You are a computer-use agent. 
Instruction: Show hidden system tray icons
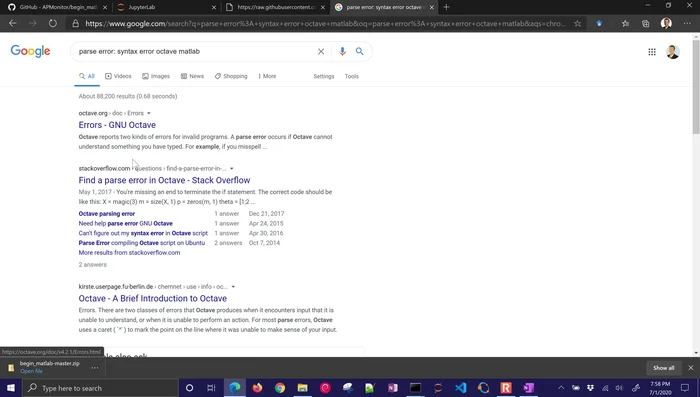click(561, 388)
